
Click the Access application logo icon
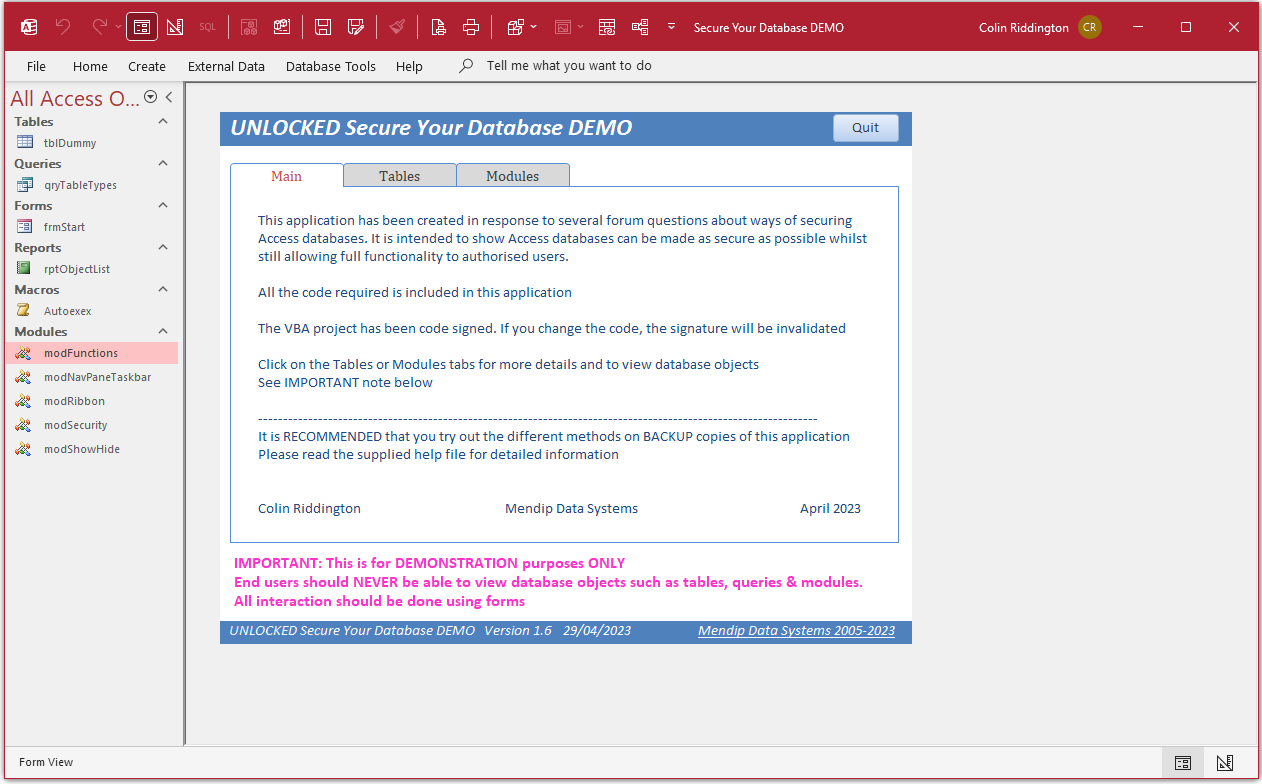(30, 27)
